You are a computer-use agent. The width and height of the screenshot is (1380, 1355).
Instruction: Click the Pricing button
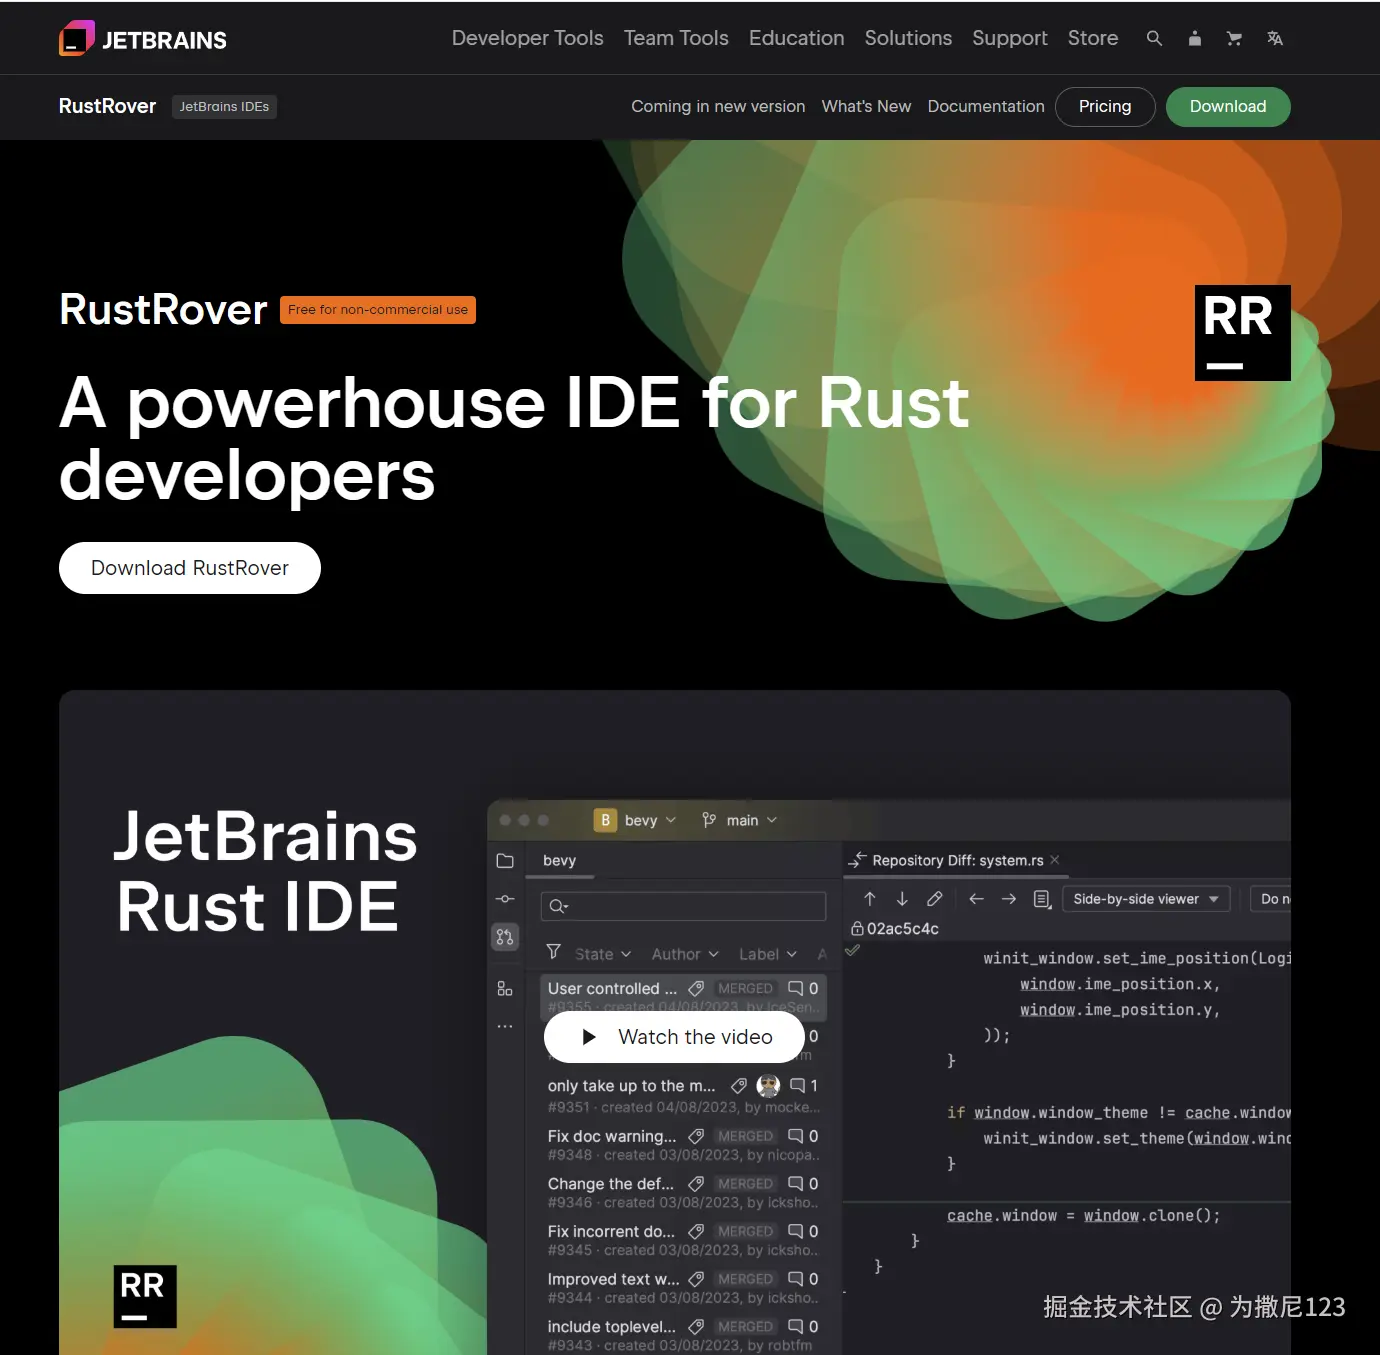(x=1105, y=107)
